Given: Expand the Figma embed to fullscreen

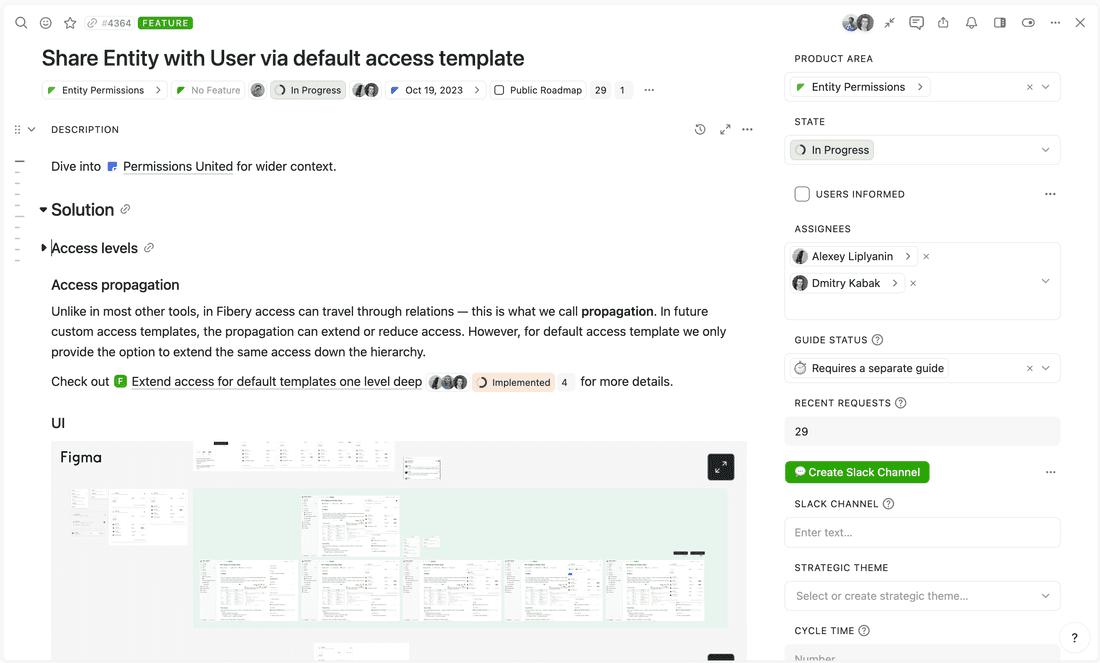Looking at the screenshot, I should point(721,467).
